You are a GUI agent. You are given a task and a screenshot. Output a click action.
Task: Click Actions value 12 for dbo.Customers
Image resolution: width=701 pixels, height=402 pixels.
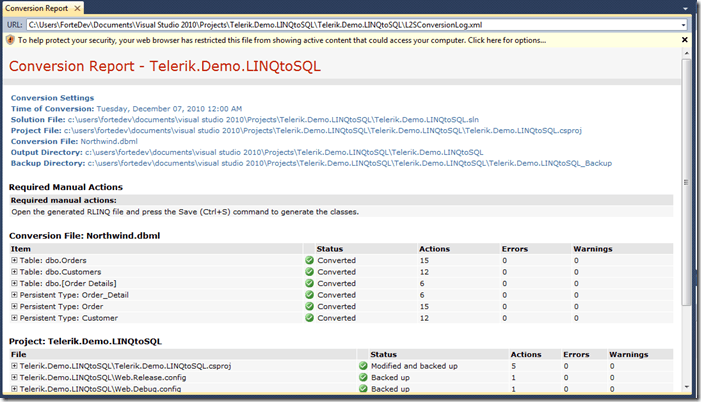point(424,272)
